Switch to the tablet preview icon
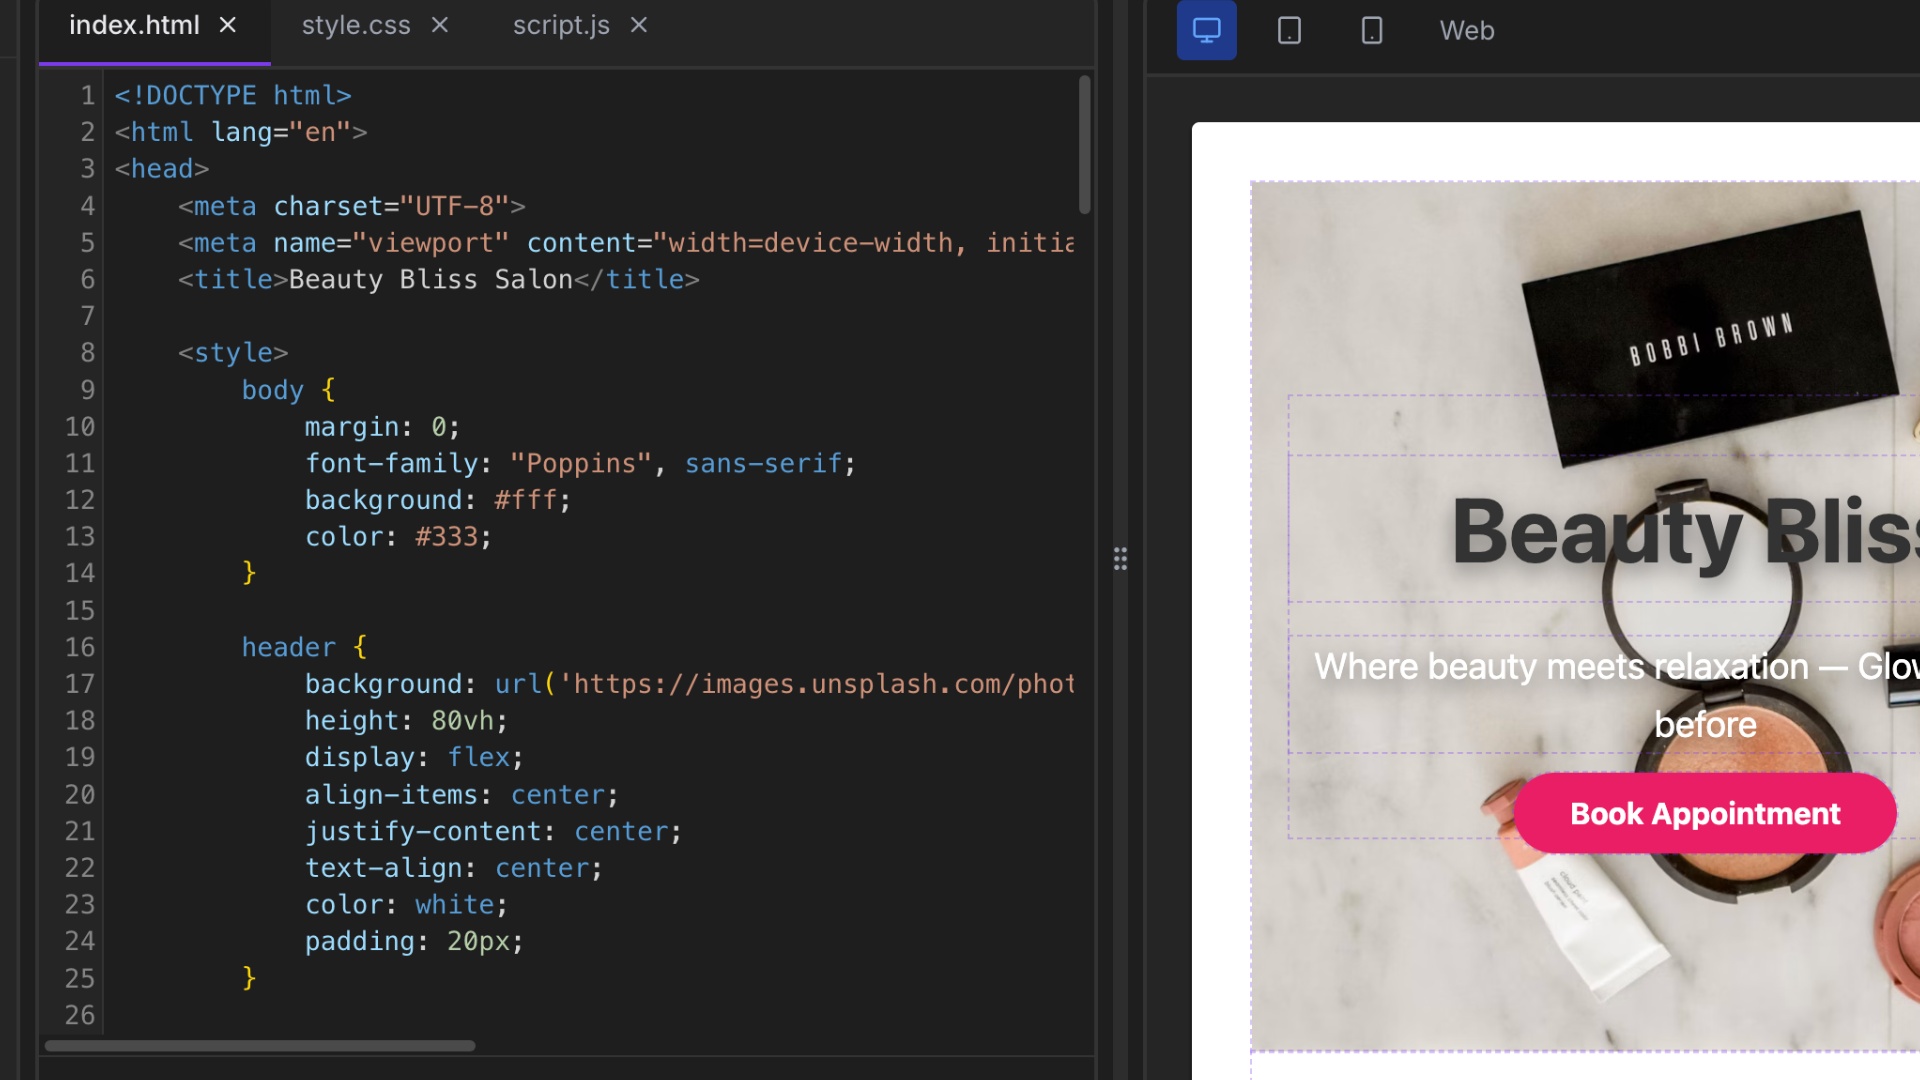The image size is (1920, 1080). (x=1289, y=30)
